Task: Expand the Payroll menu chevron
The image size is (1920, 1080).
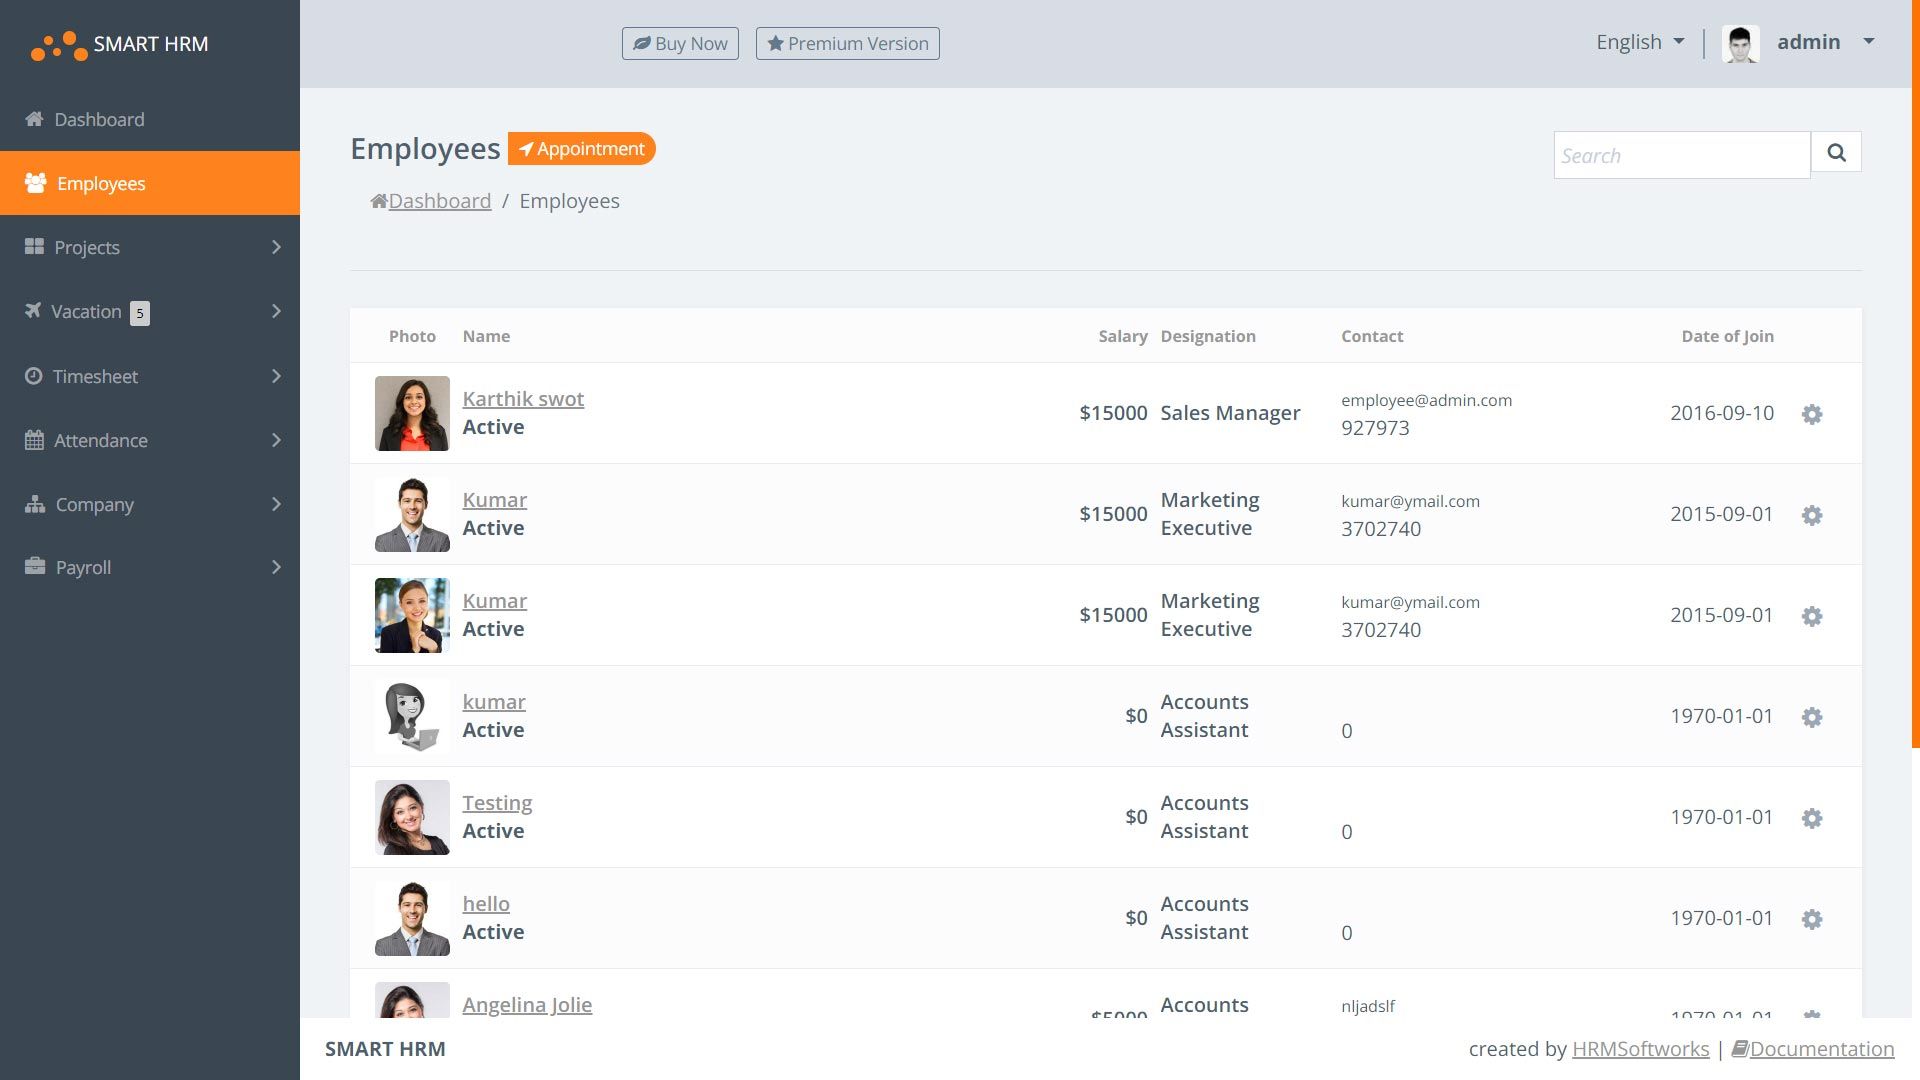Action: pyautogui.click(x=276, y=567)
